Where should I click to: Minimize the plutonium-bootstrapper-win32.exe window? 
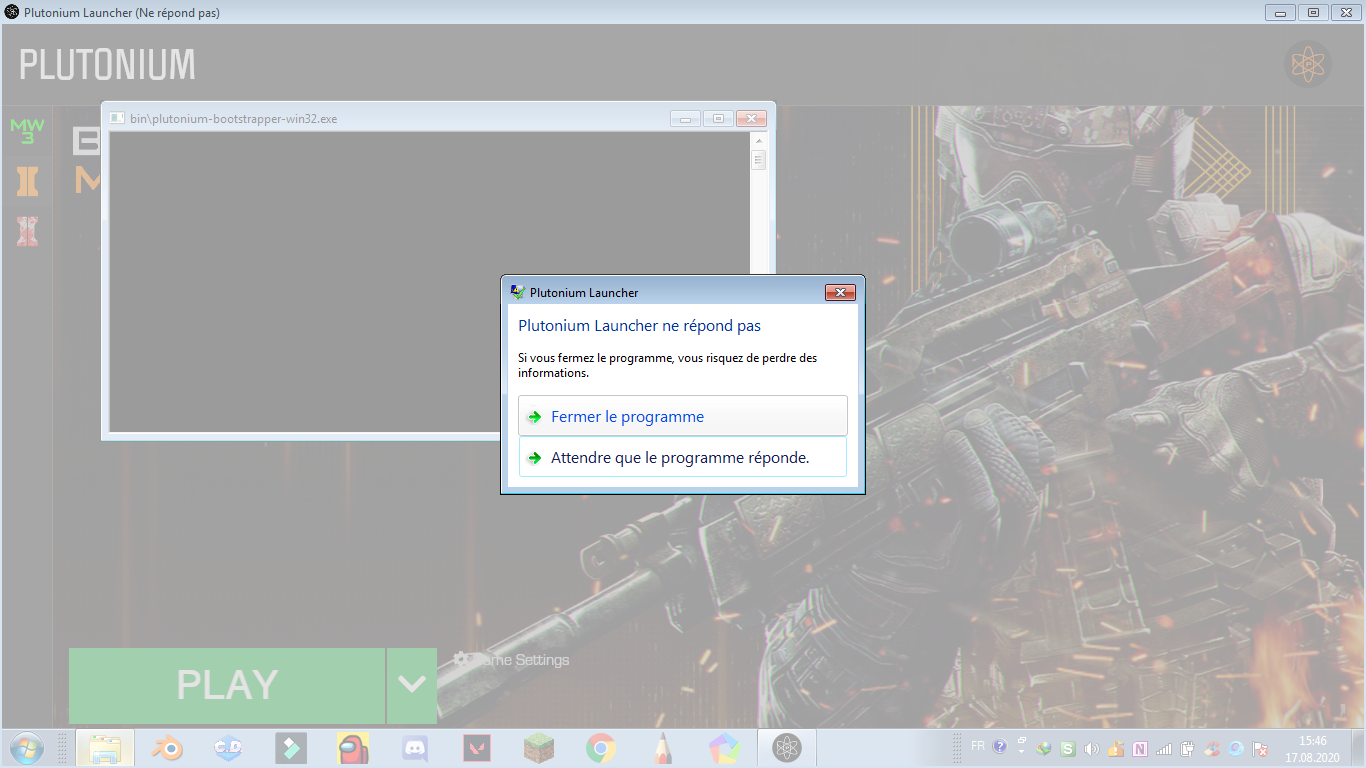tap(685, 118)
